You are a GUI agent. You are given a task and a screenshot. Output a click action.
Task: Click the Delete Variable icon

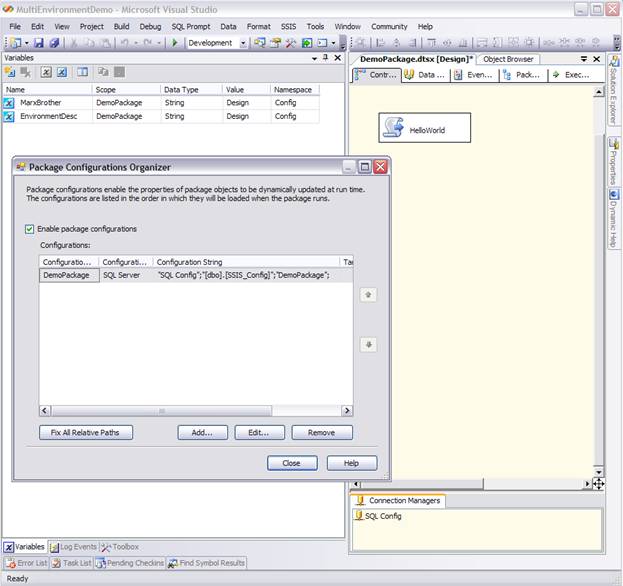click(25, 72)
